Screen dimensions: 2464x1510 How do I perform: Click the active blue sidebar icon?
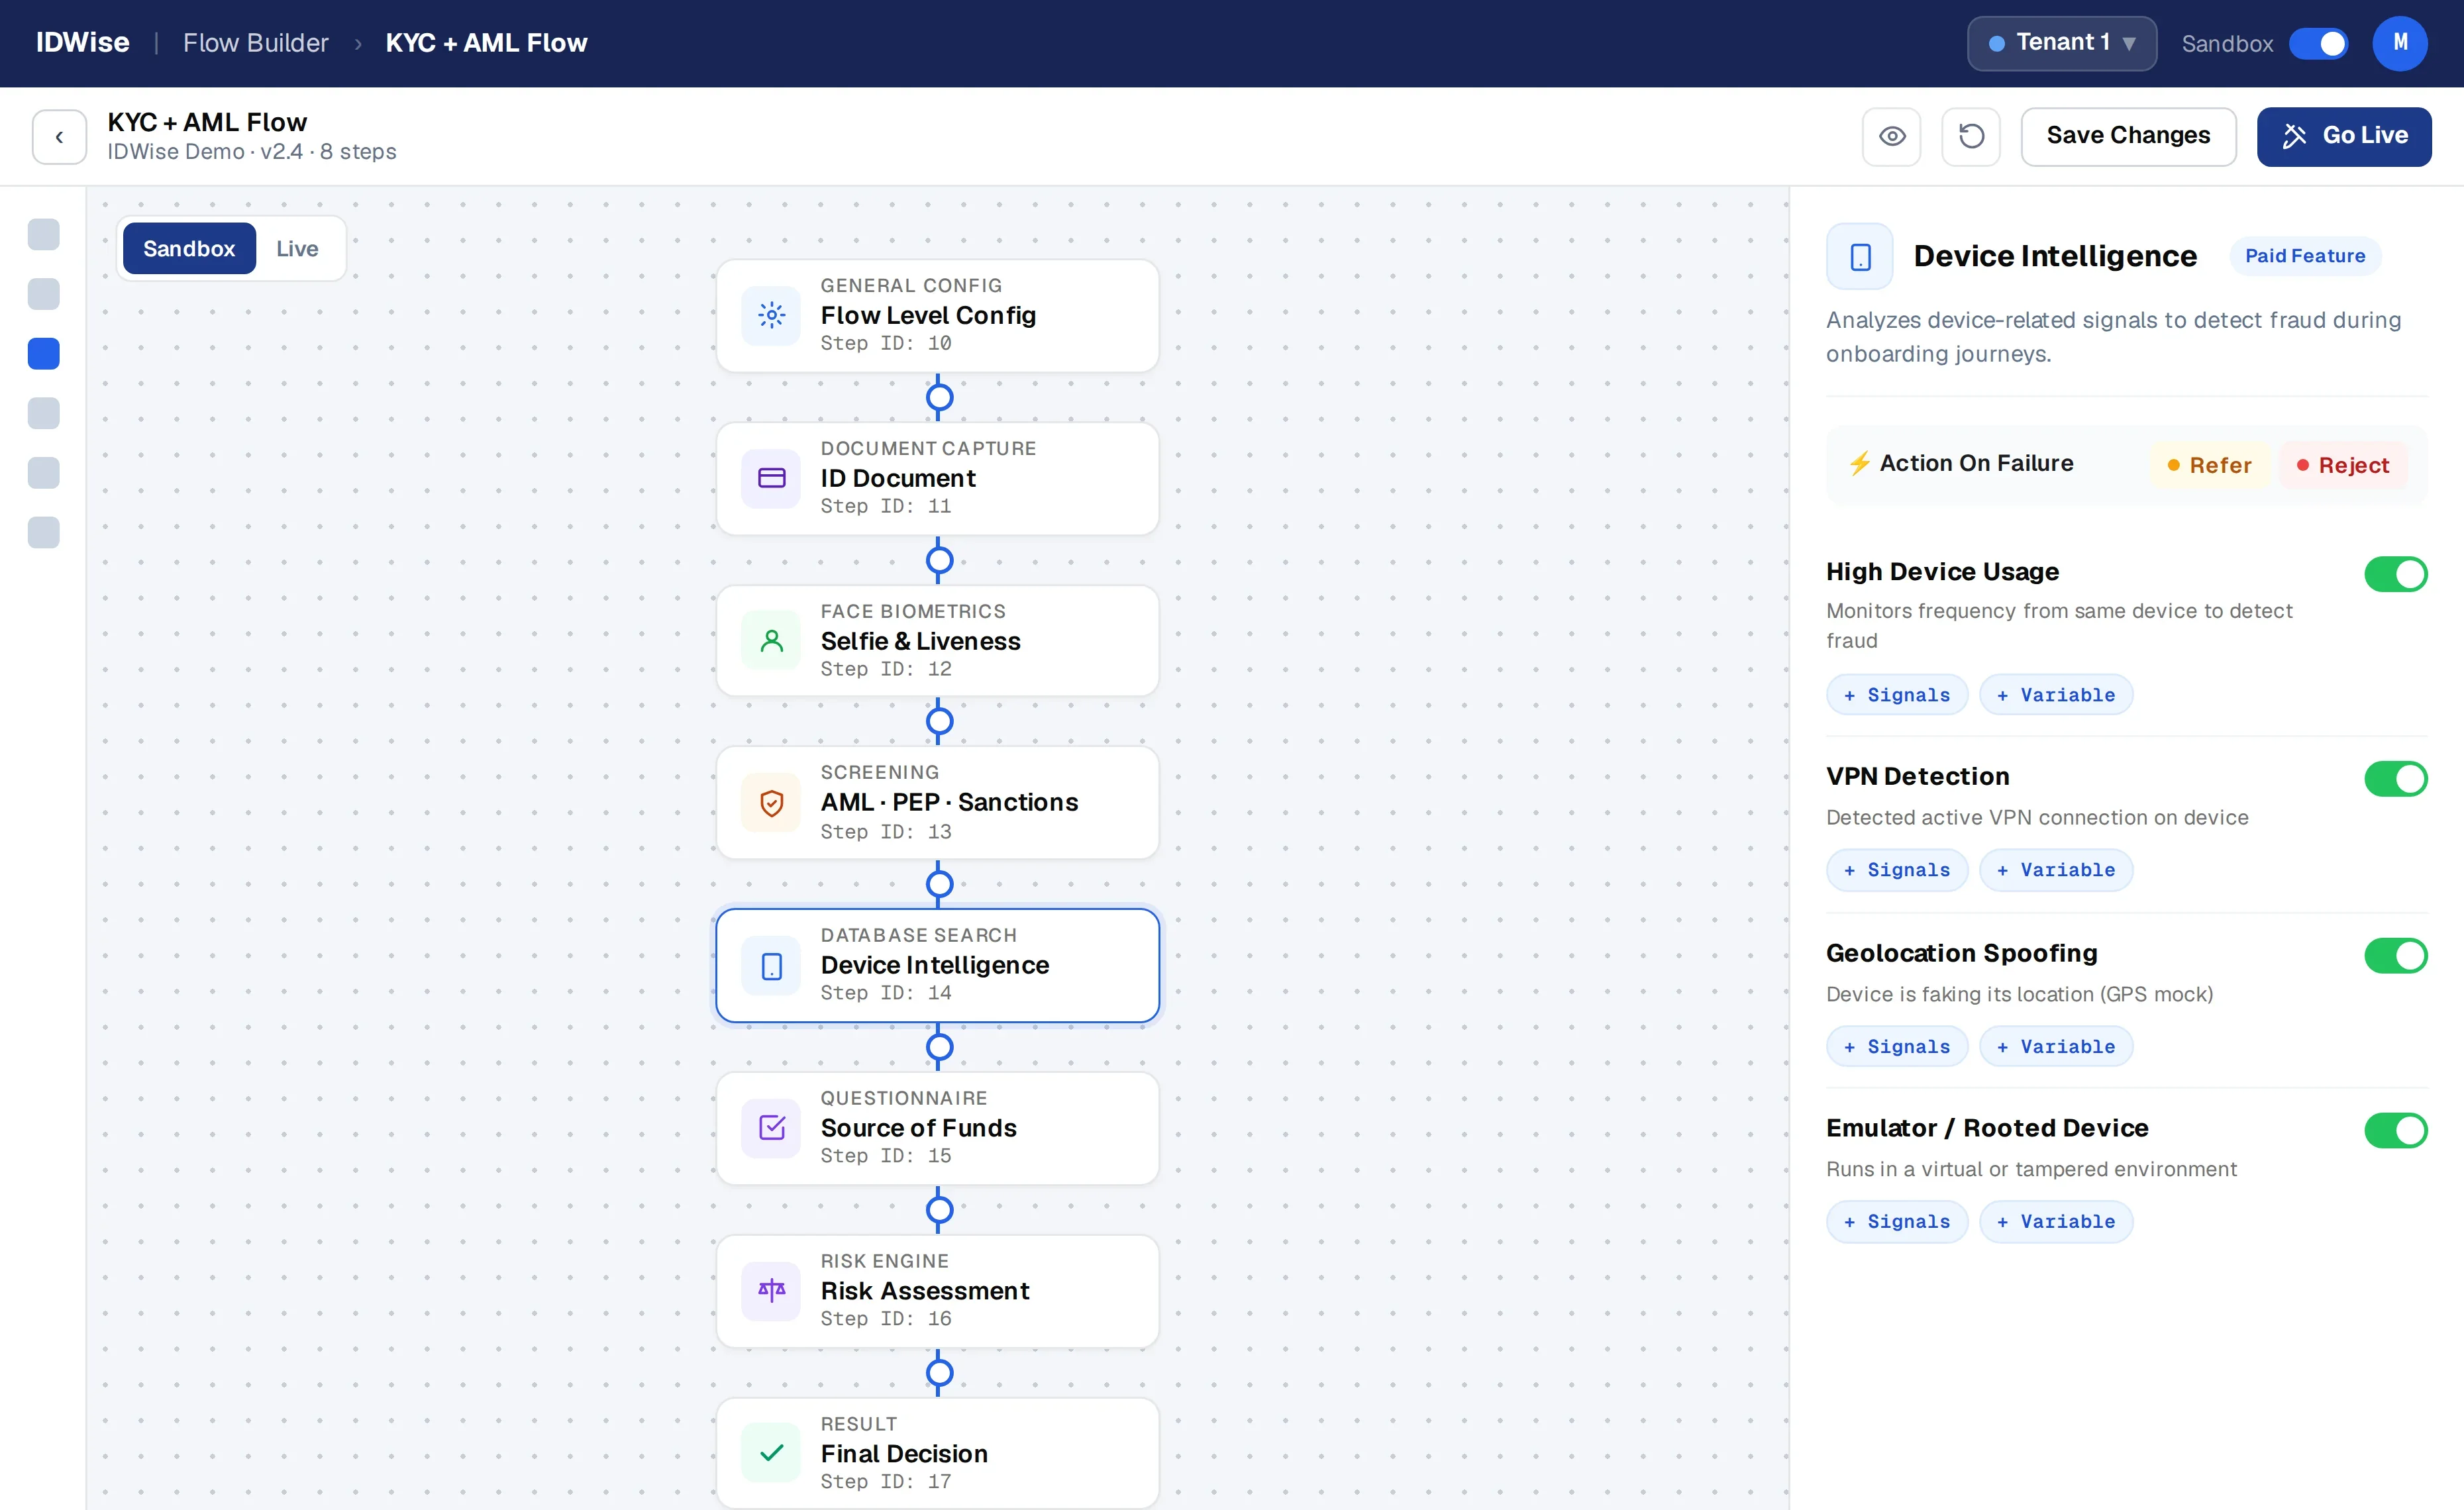[44, 353]
